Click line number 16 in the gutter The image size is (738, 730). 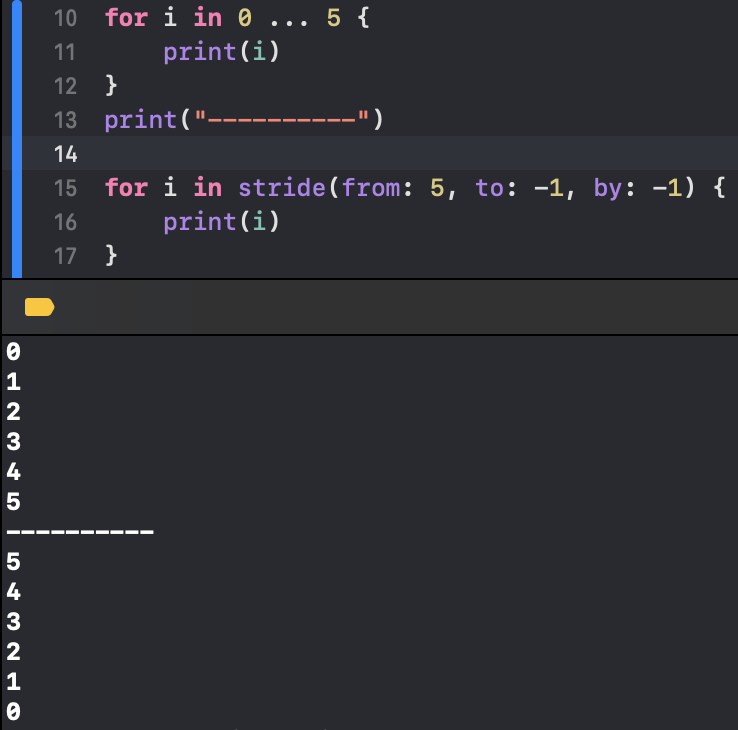point(65,222)
